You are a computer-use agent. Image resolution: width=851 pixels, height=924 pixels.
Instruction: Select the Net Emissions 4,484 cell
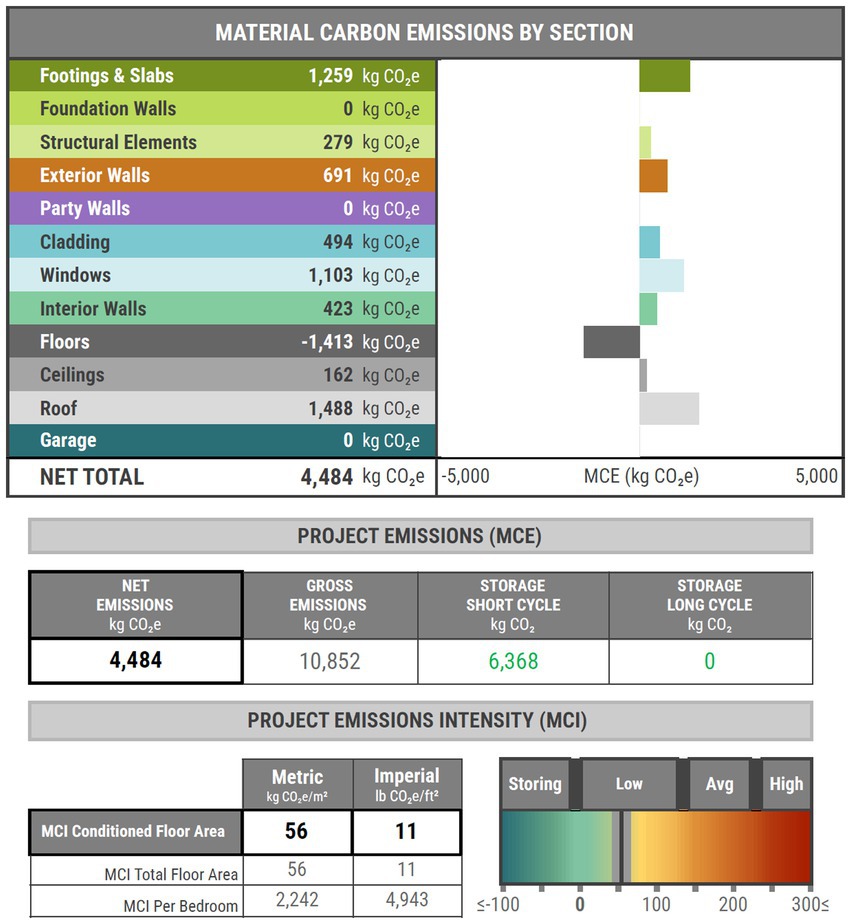(135, 661)
